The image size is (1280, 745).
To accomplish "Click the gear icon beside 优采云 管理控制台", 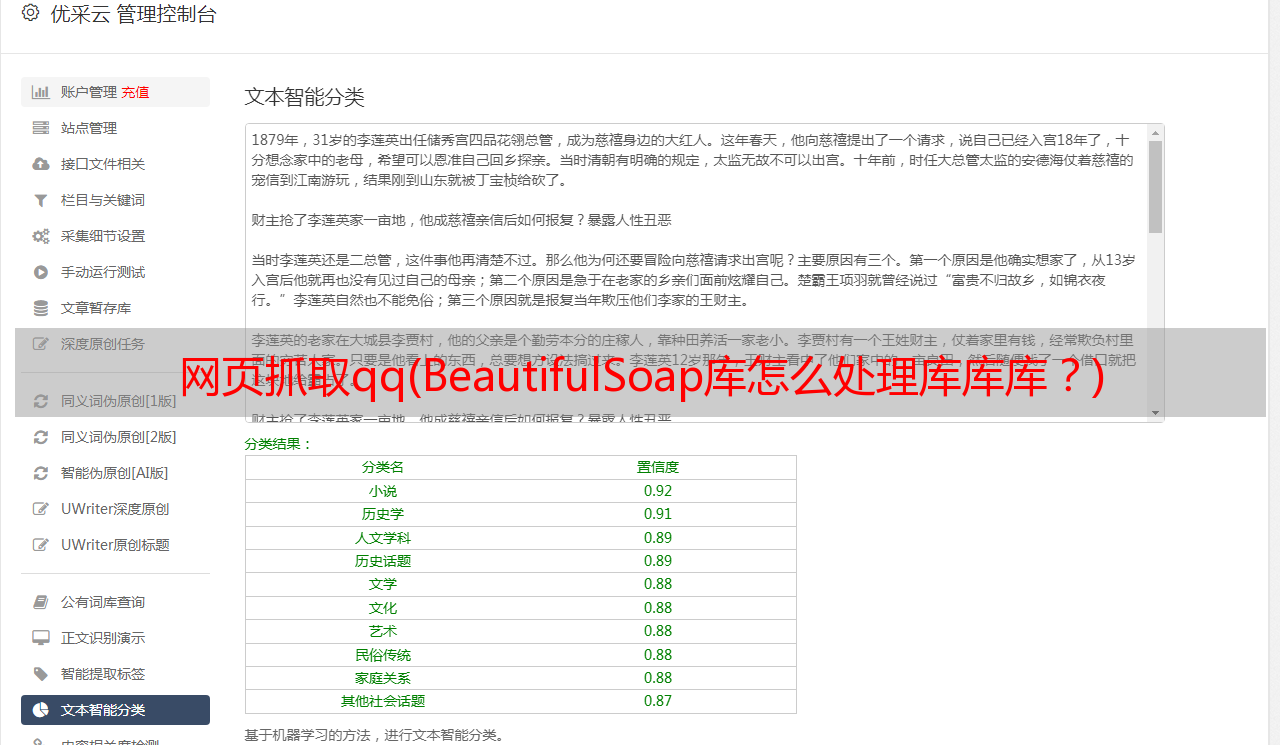I will point(30,14).
